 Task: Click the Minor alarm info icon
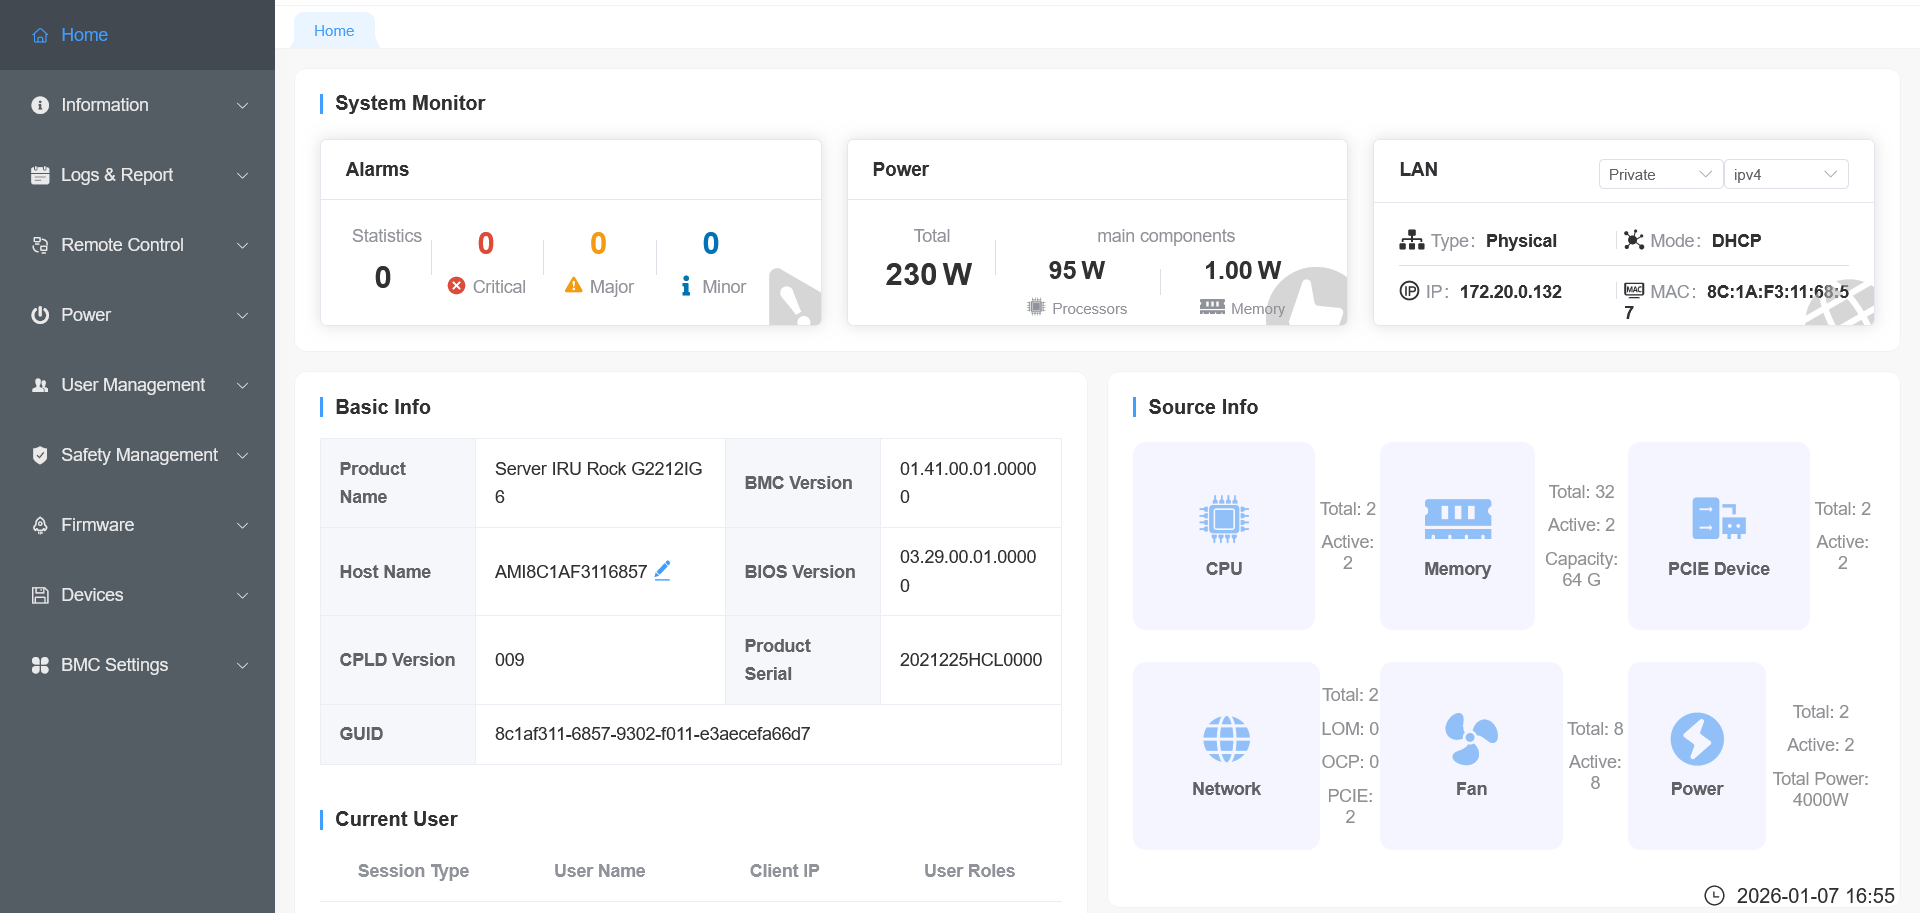[x=686, y=286]
